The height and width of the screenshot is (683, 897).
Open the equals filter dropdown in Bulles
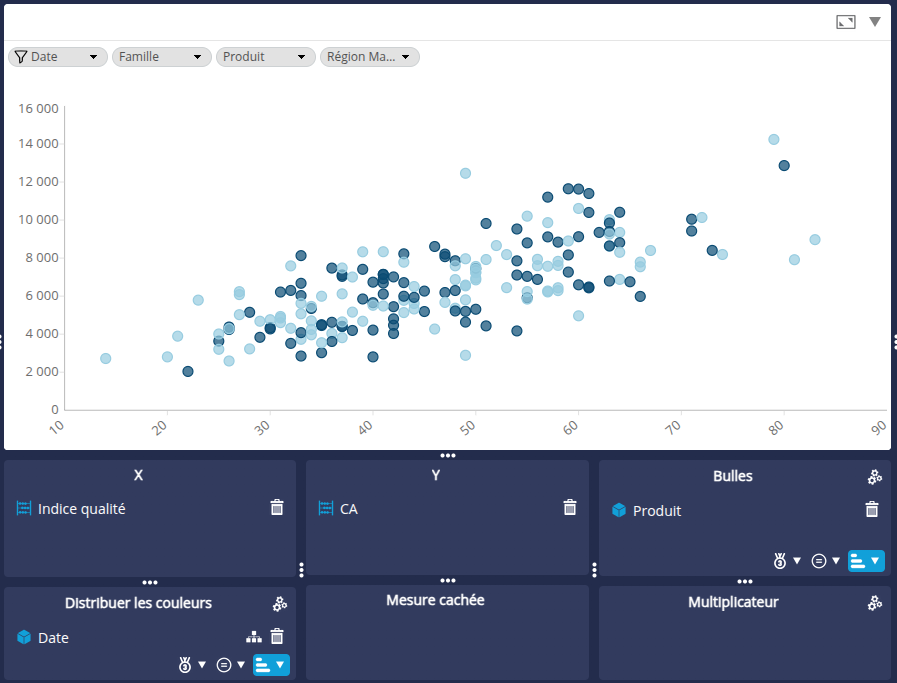(825, 561)
